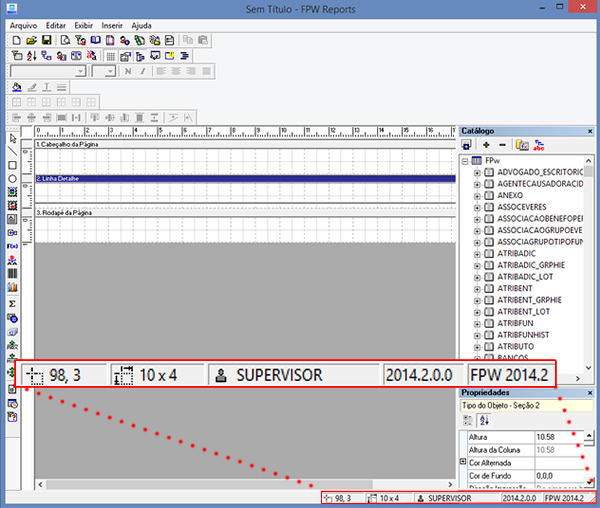Expand the Cor Alternada property

462,463
